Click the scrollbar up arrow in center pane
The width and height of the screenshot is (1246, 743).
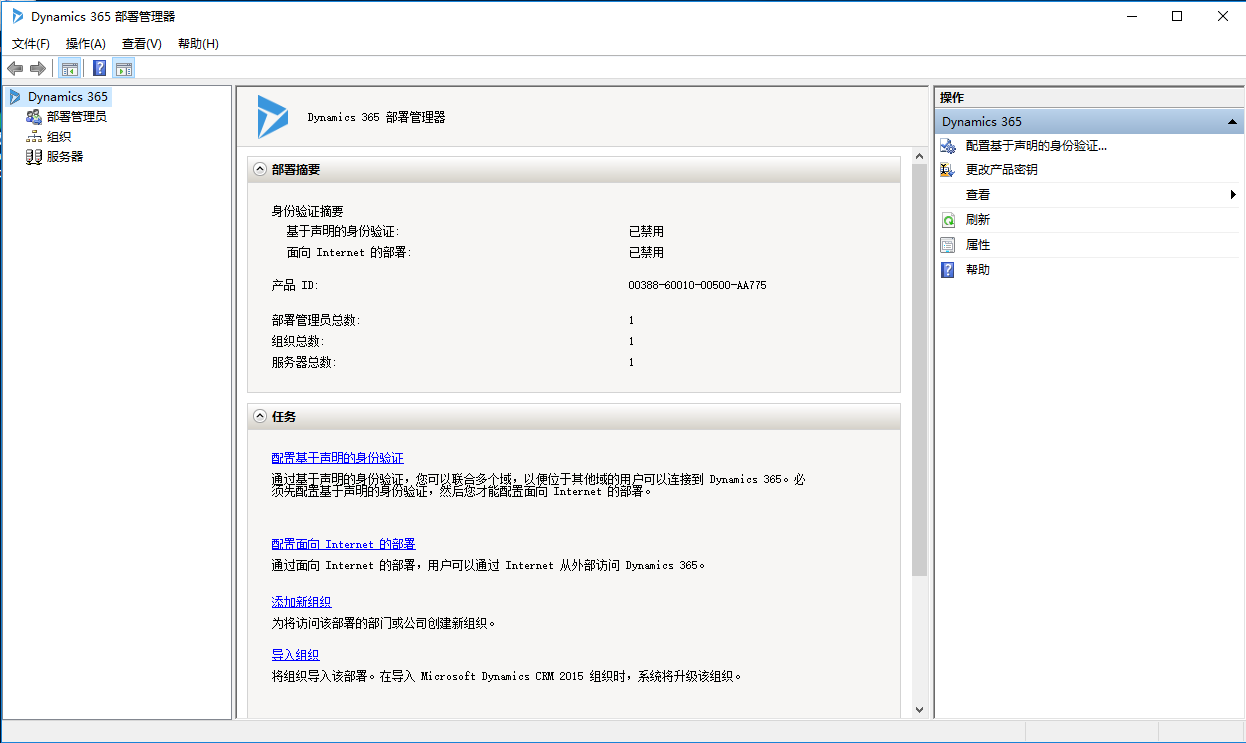point(920,156)
